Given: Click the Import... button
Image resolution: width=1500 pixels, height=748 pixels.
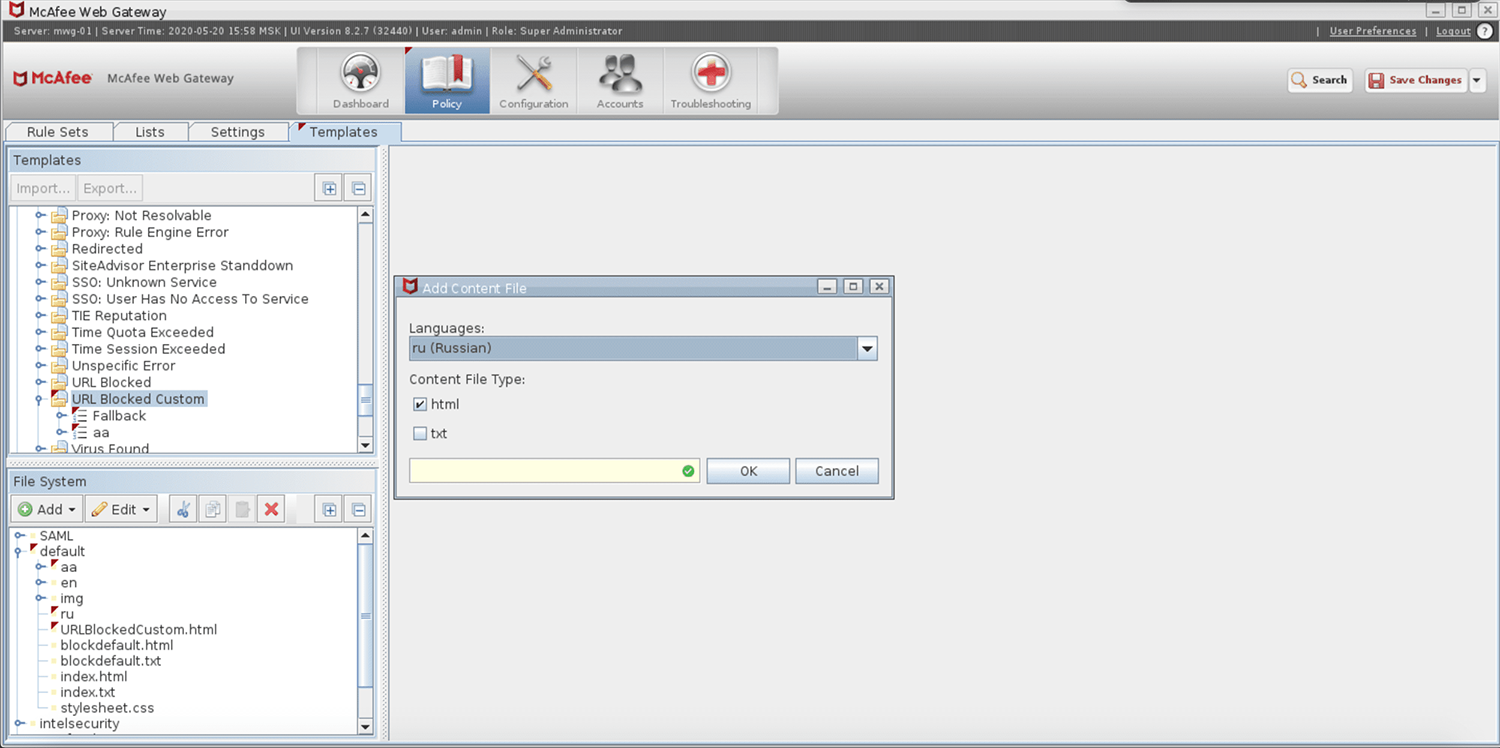Looking at the screenshot, I should pyautogui.click(x=44, y=188).
